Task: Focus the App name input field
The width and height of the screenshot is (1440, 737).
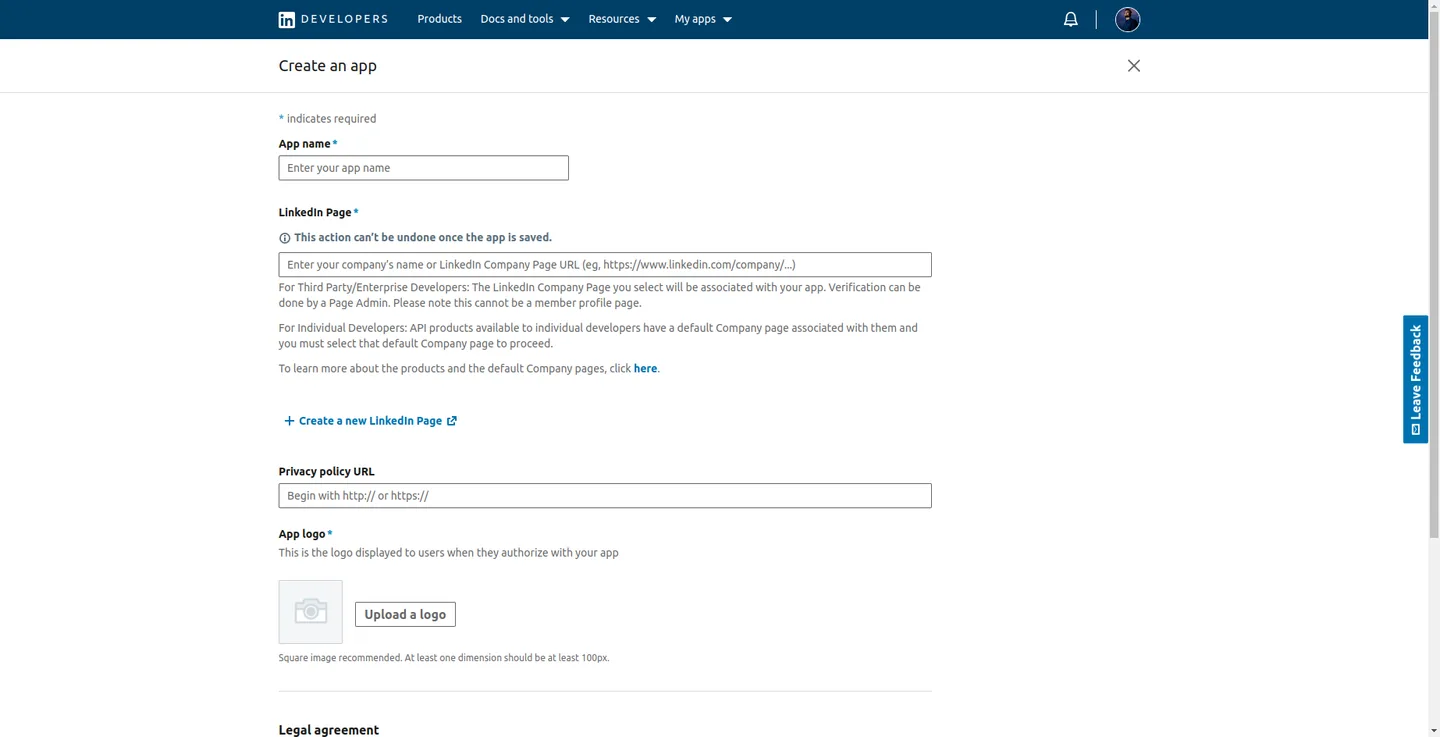Action: 423,168
